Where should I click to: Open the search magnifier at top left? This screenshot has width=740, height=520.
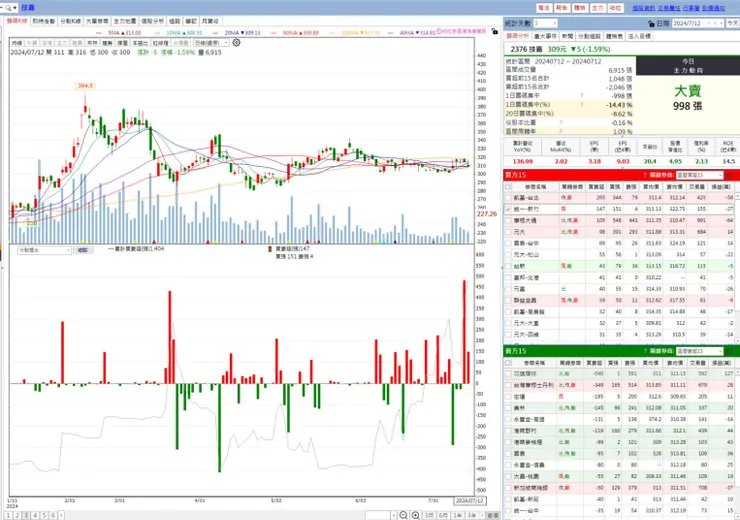point(9,8)
